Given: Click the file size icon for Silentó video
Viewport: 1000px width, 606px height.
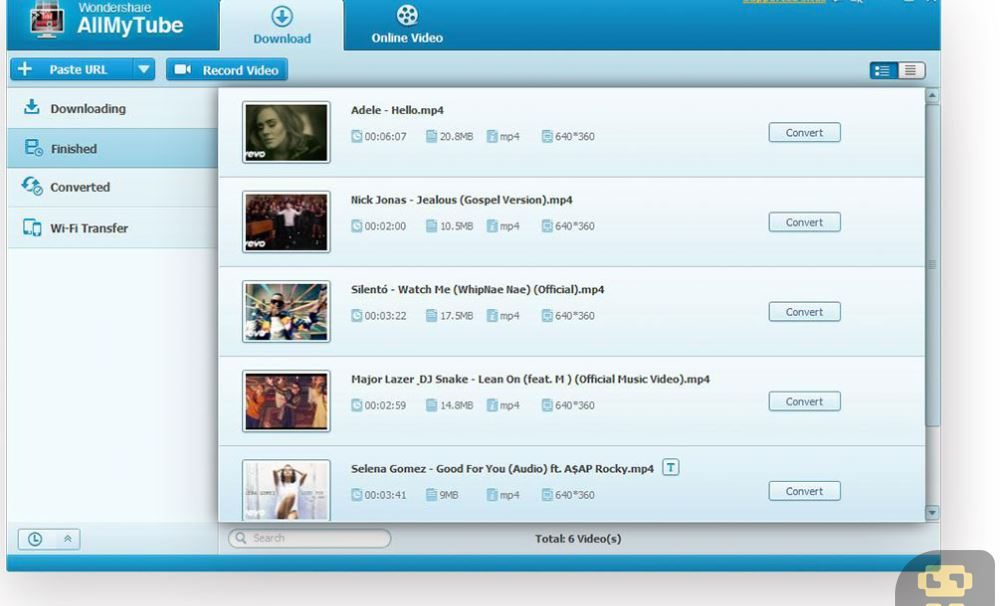Looking at the screenshot, I should (432, 315).
